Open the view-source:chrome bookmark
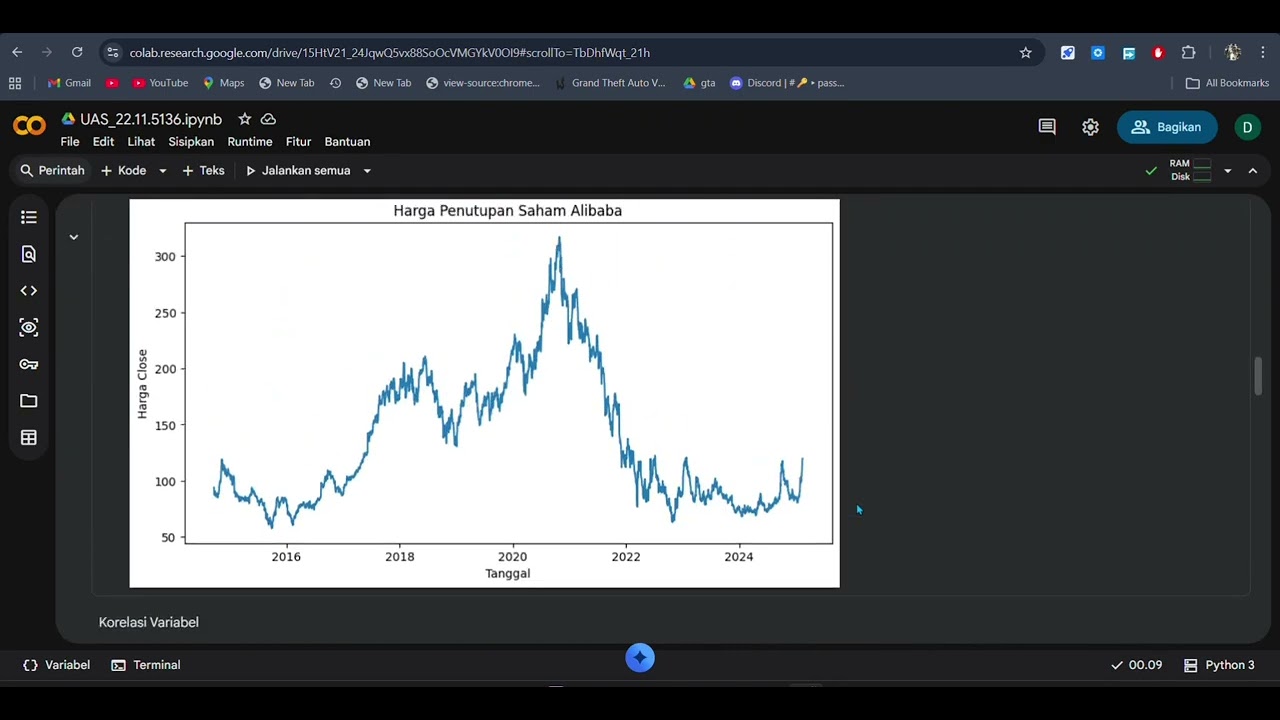 click(482, 83)
